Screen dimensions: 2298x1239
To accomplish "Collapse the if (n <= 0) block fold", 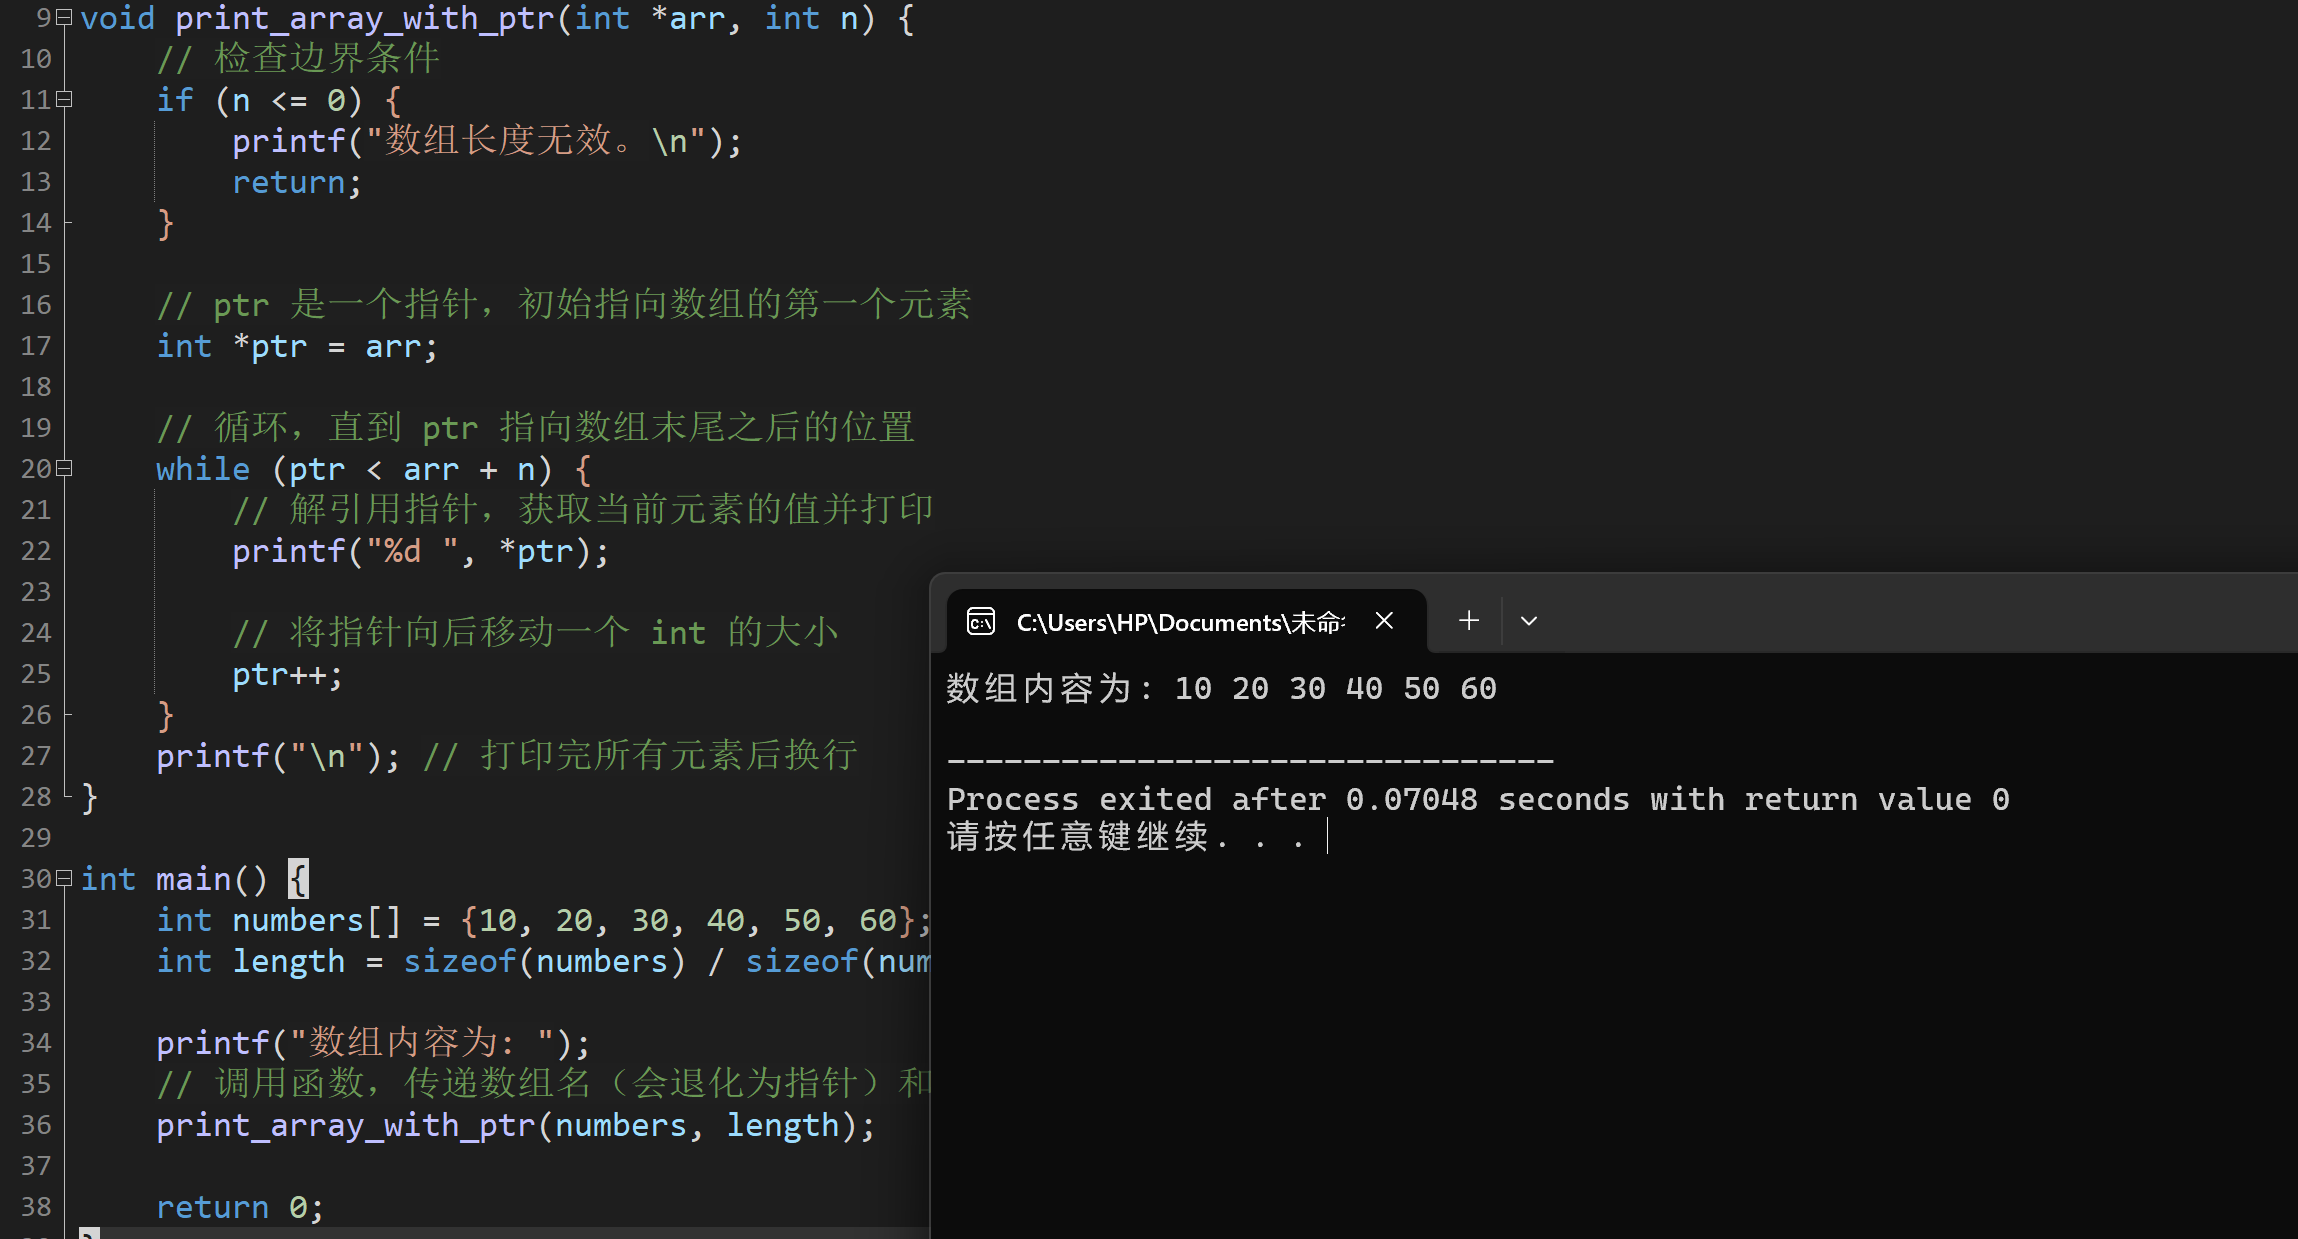I will tap(63, 100).
